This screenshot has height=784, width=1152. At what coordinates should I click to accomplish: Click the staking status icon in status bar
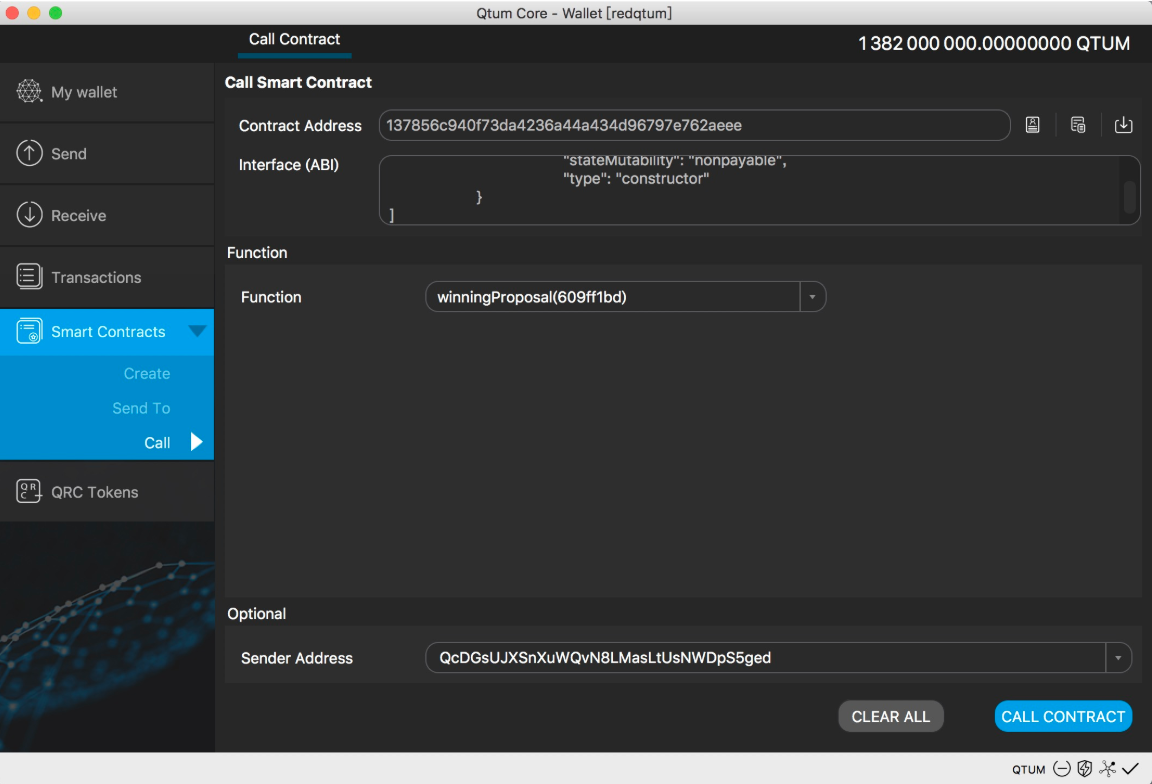point(1084,769)
